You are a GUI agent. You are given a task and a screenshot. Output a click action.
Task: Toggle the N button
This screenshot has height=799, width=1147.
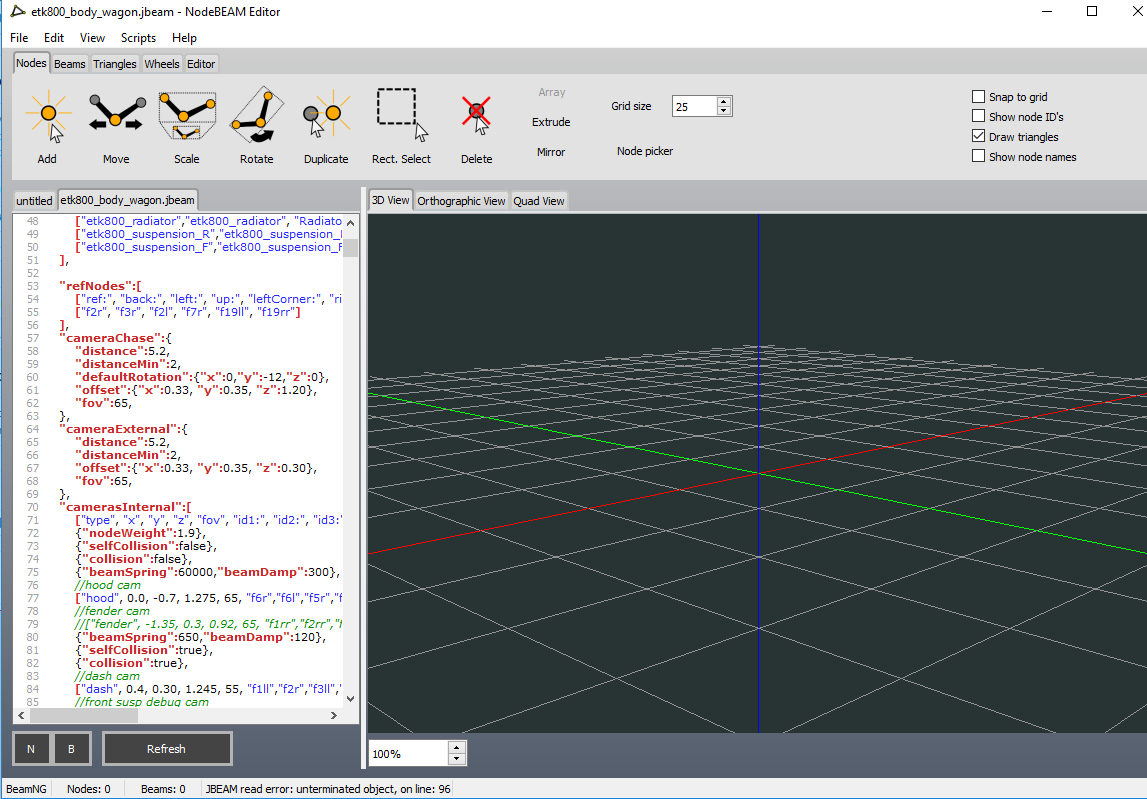point(31,749)
